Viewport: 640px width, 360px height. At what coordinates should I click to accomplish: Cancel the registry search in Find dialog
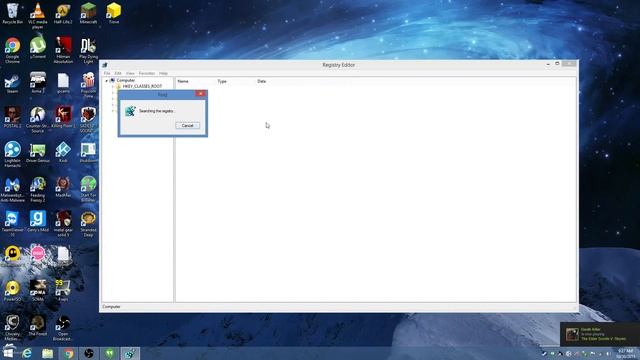tap(187, 125)
